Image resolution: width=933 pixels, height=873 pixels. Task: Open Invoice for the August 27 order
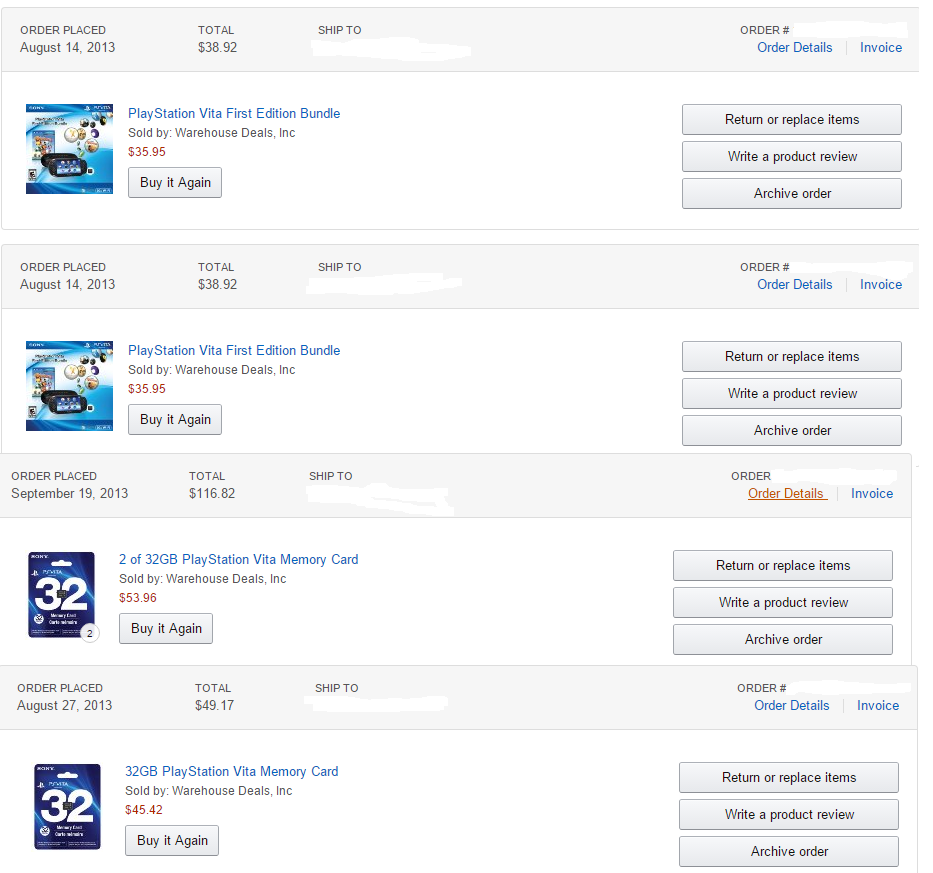(877, 705)
